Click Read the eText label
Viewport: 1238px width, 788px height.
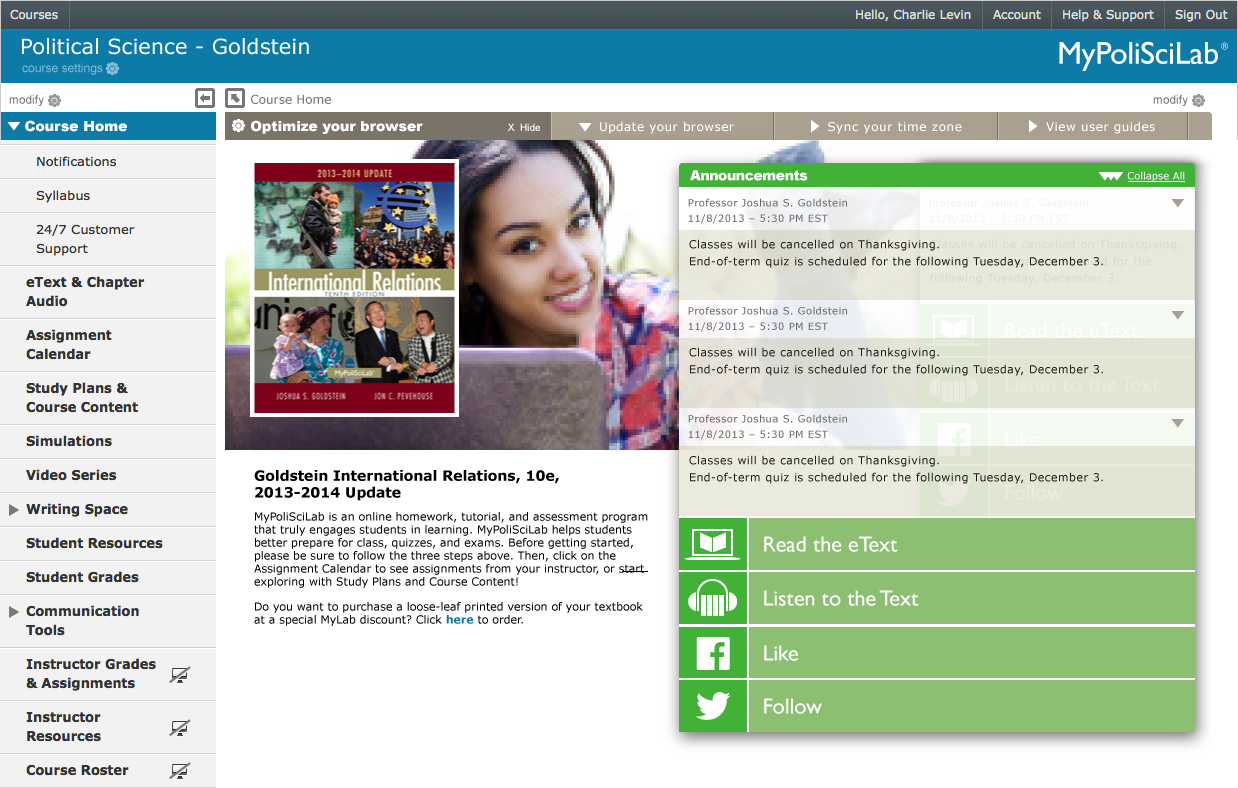(x=830, y=545)
